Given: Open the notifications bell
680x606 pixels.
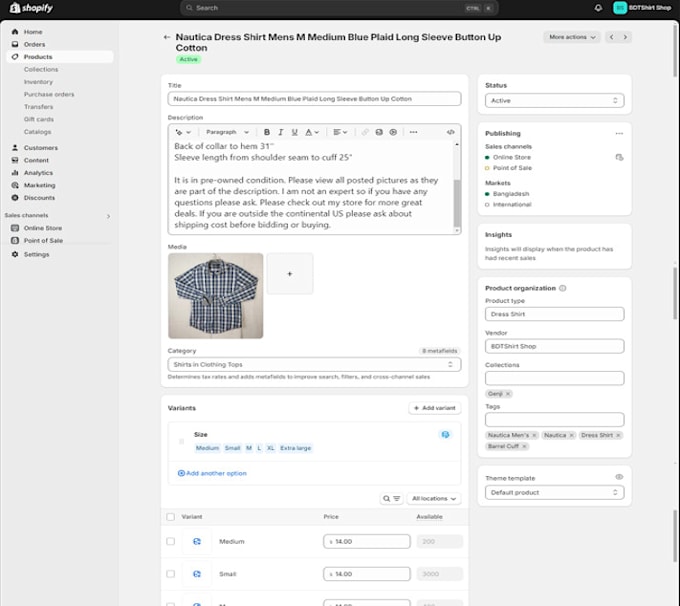Looking at the screenshot, I should (x=598, y=8).
